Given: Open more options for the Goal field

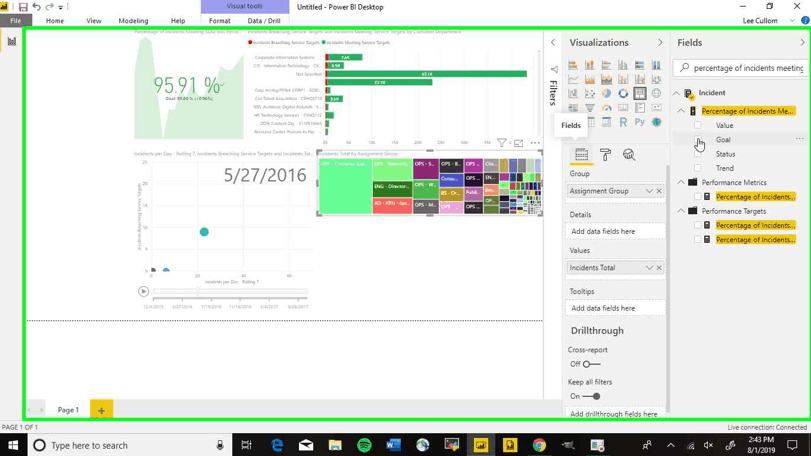Looking at the screenshot, I should click(x=800, y=139).
